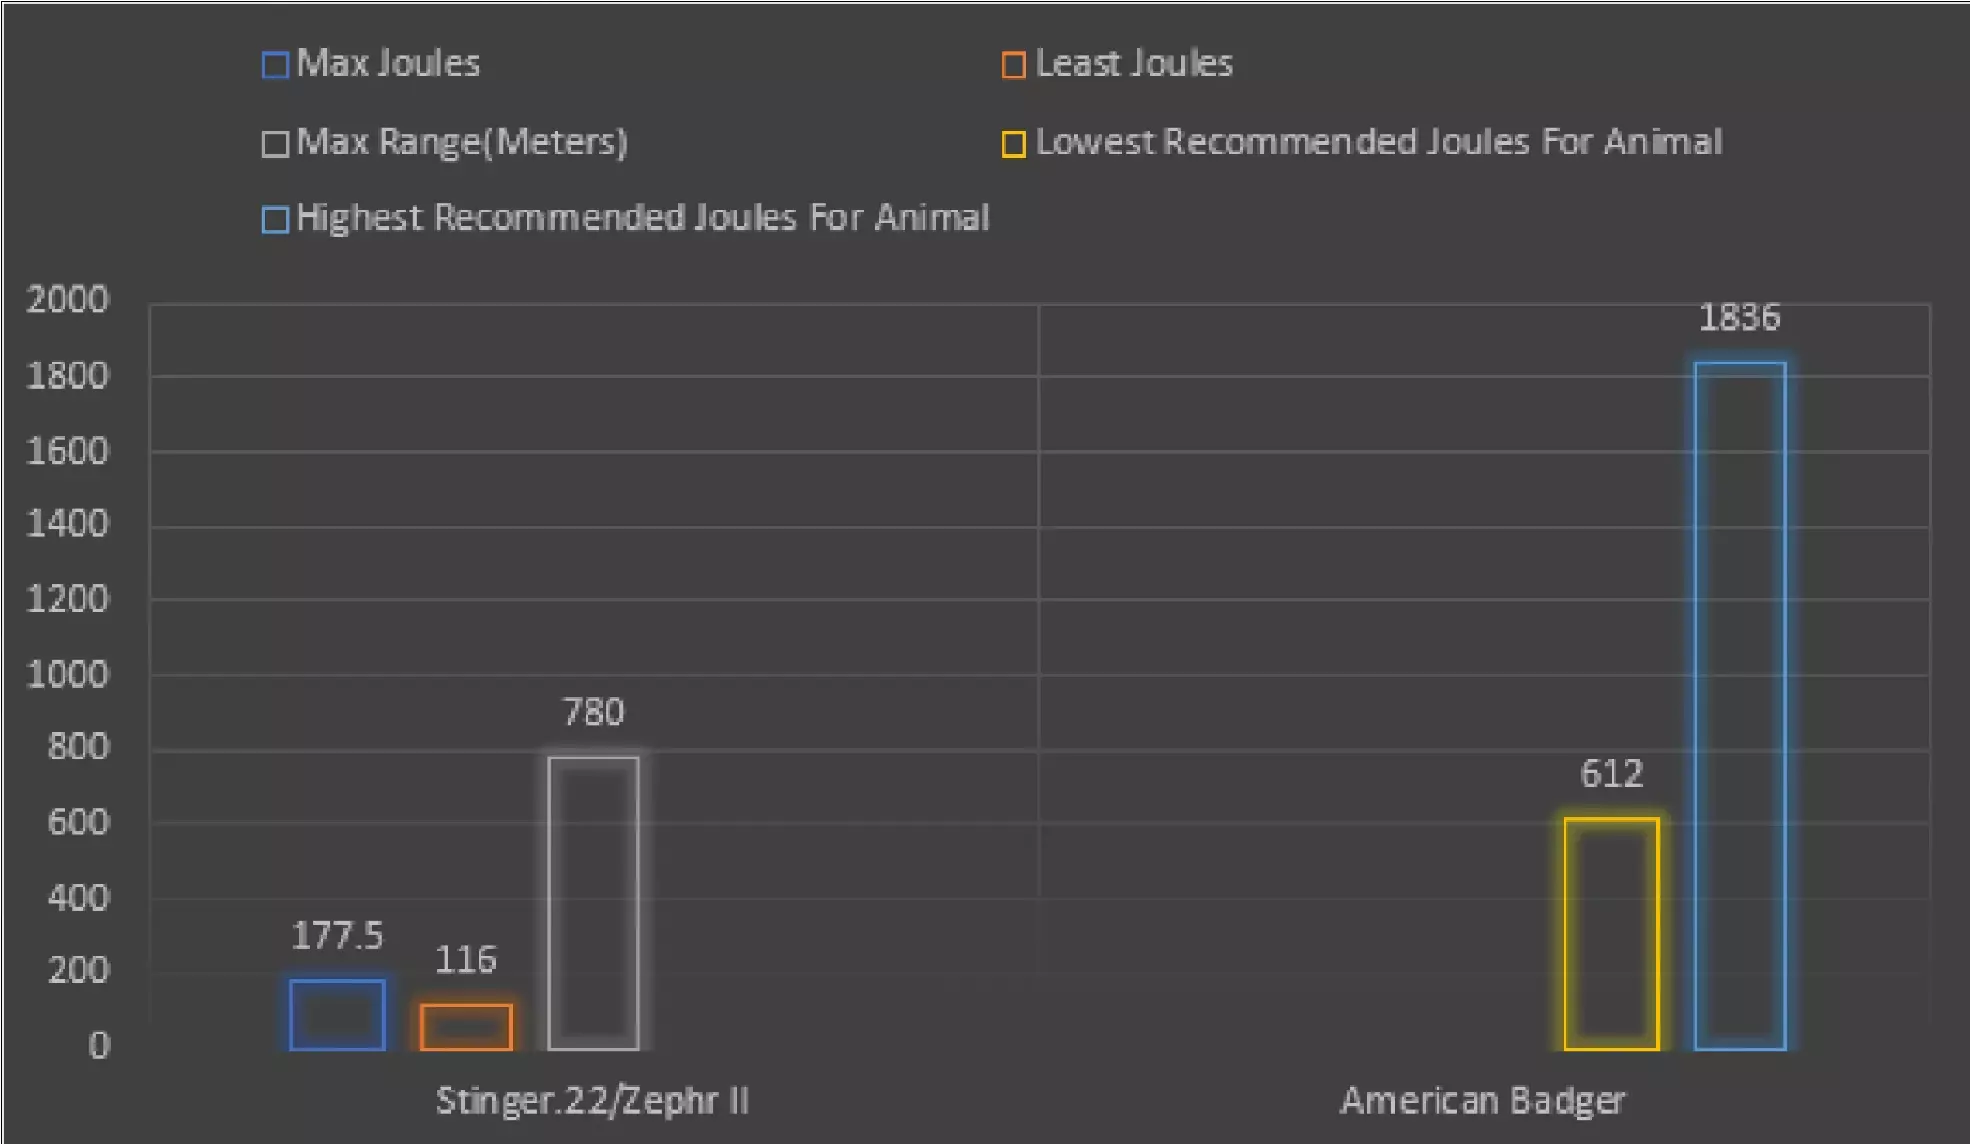Select the Least Joules legend text
1970x1144 pixels.
click(x=1134, y=64)
